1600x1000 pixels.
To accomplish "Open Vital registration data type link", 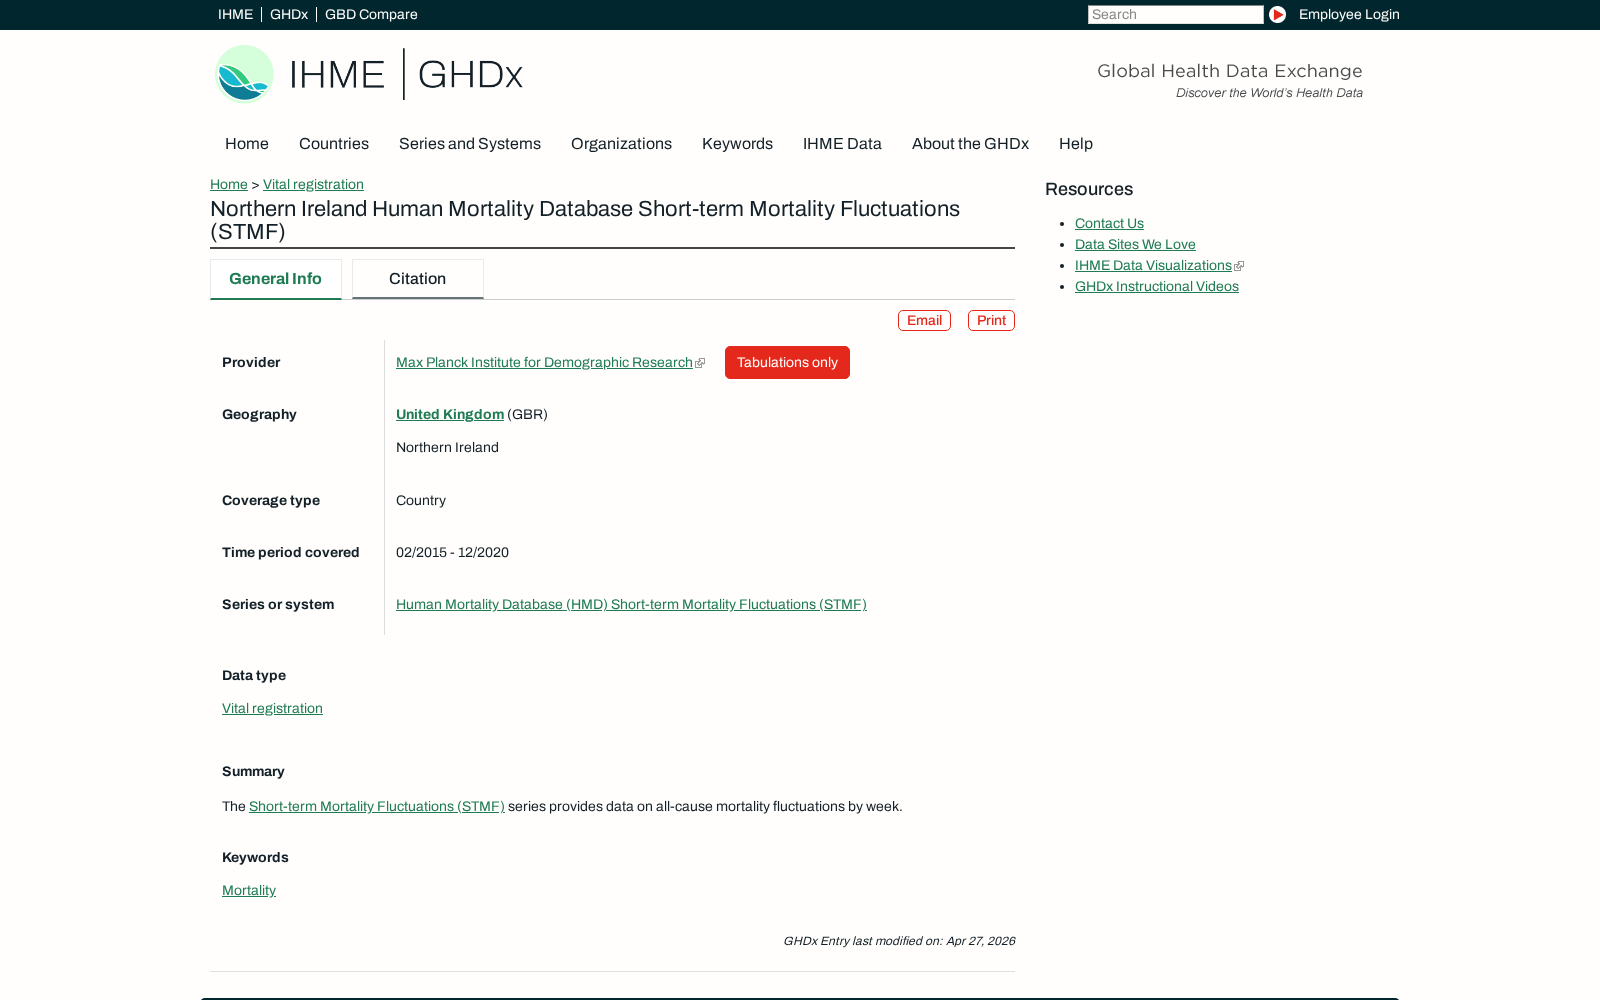I will tap(272, 708).
